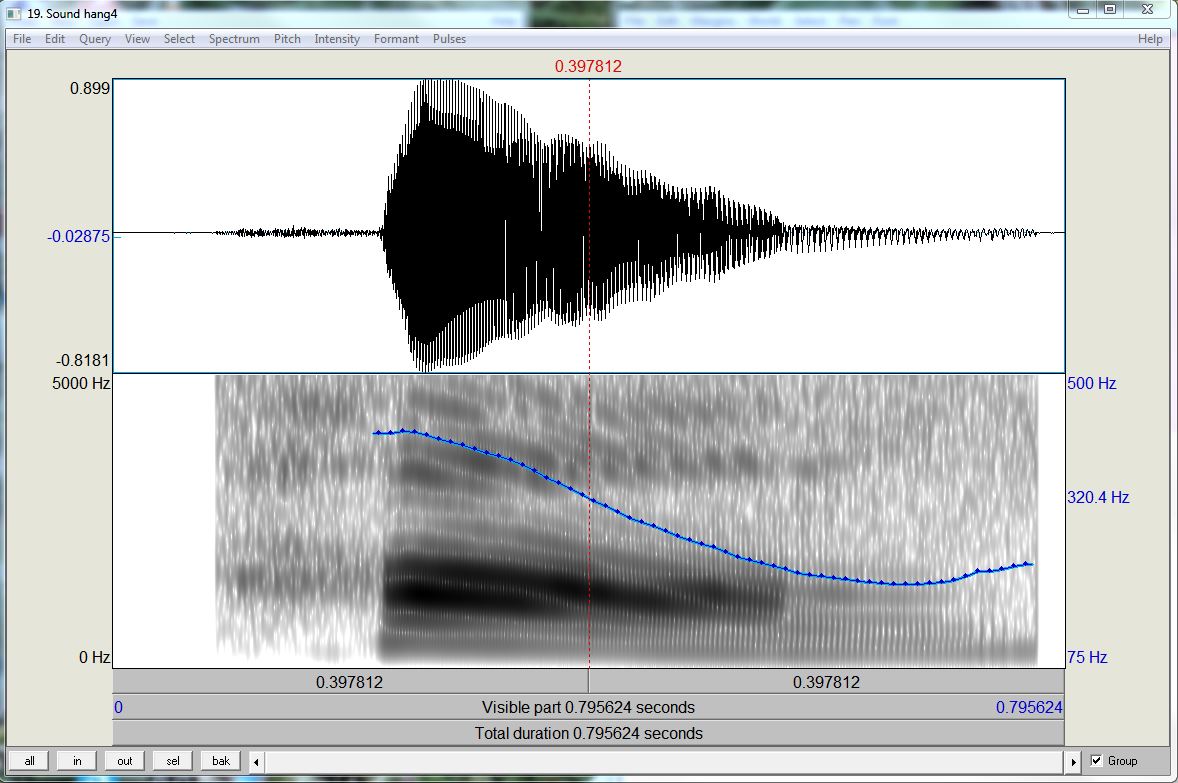Play the left 0.397812 segment bar
This screenshot has height=783, width=1178.
pyautogui.click(x=350, y=682)
